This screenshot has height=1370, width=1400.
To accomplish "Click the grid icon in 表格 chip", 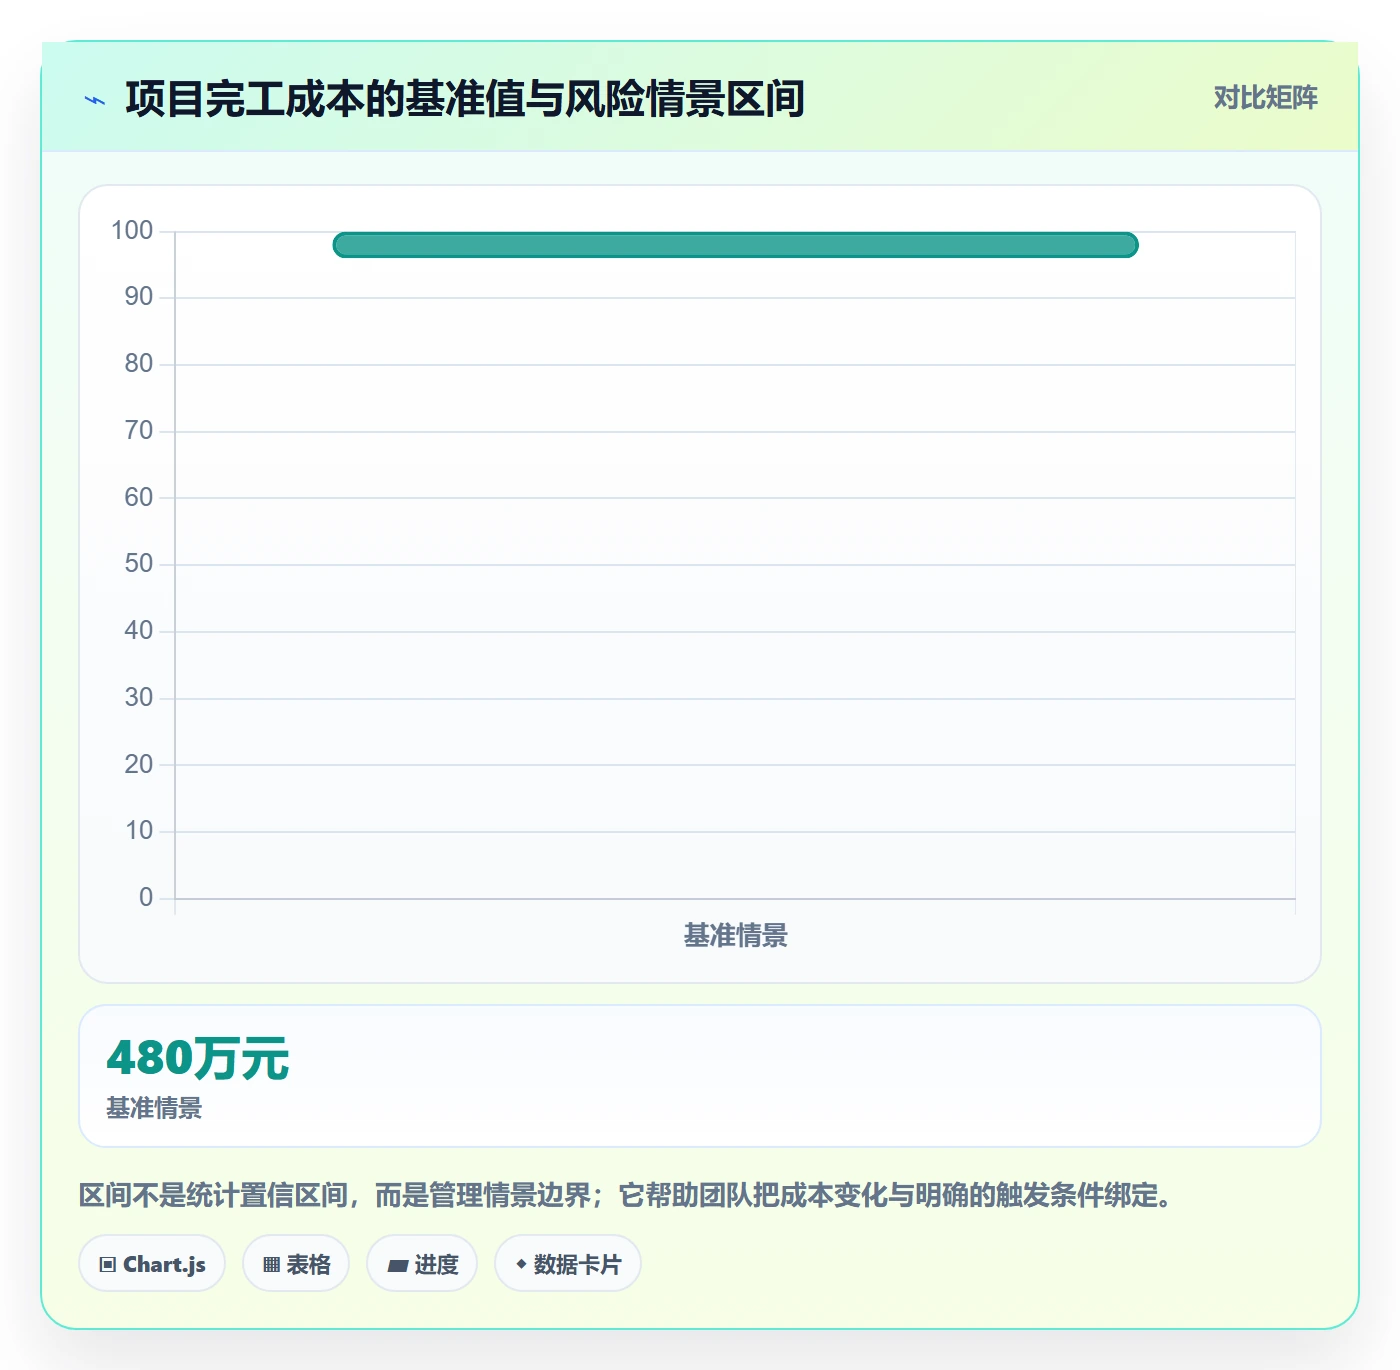I will (271, 1265).
